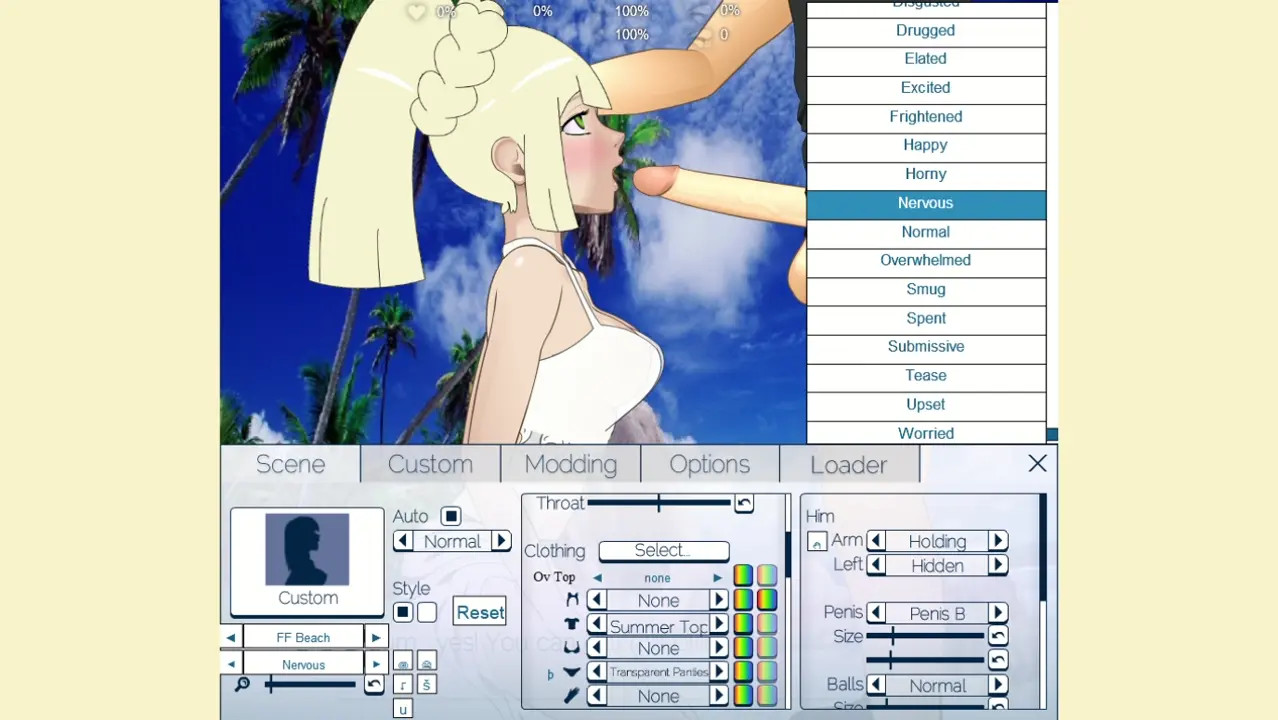Click the panties icon next to Transparent Panties
Screen dimensions: 1278x720
click(x=570, y=671)
